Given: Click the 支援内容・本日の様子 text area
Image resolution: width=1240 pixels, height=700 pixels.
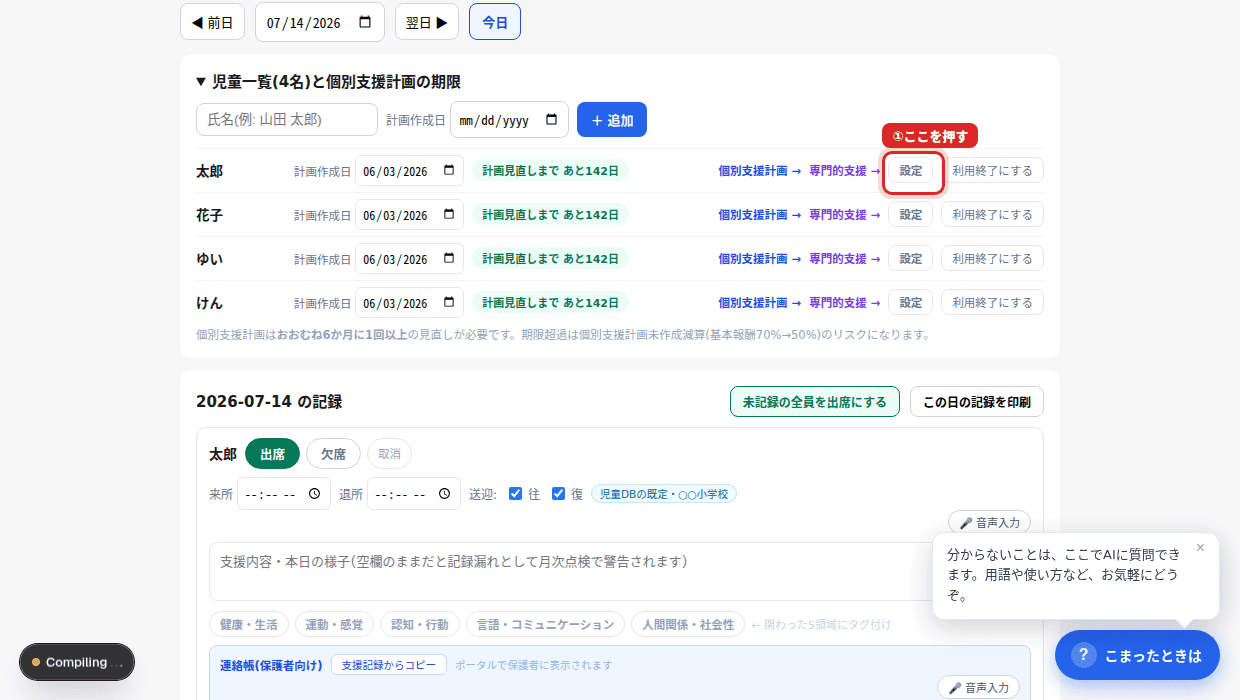Looking at the screenshot, I should [x=620, y=571].
